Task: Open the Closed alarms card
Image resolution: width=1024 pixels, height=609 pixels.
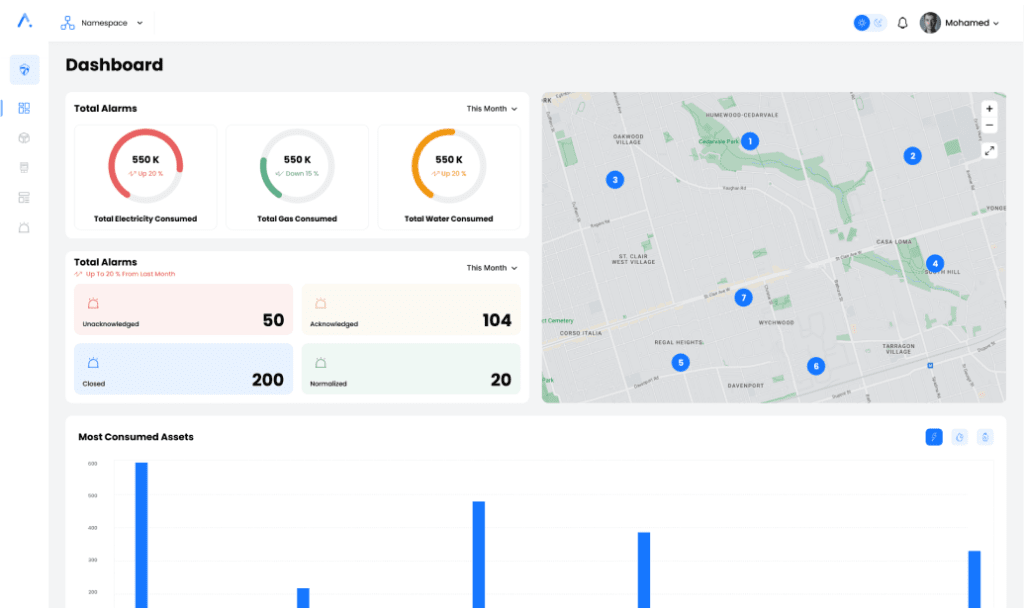Action: pyautogui.click(x=183, y=368)
